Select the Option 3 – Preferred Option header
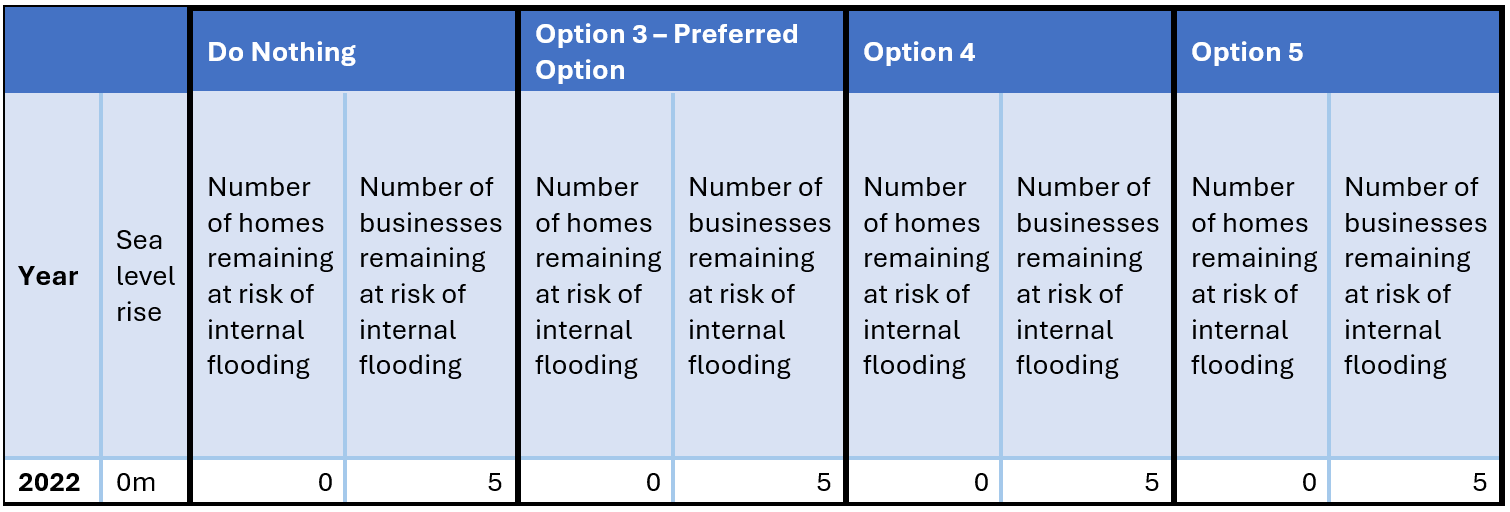This screenshot has width=1510, height=512. (x=666, y=52)
